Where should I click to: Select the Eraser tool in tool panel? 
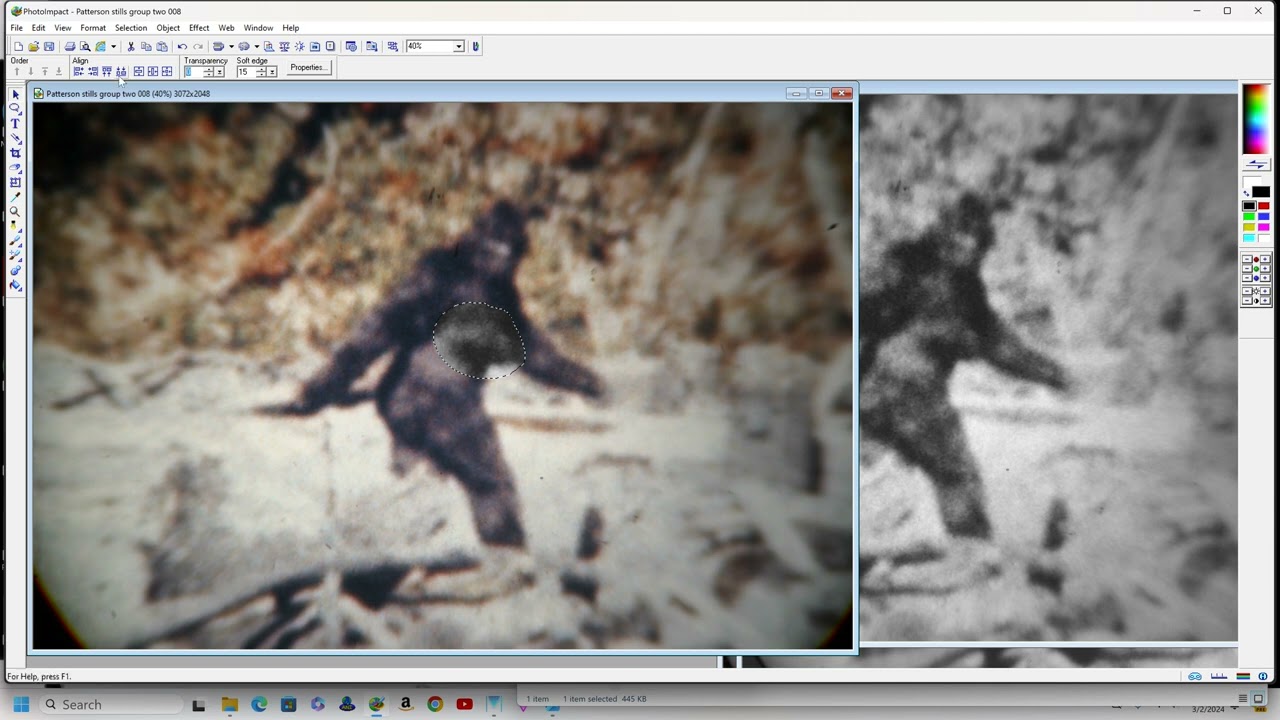tap(15, 167)
